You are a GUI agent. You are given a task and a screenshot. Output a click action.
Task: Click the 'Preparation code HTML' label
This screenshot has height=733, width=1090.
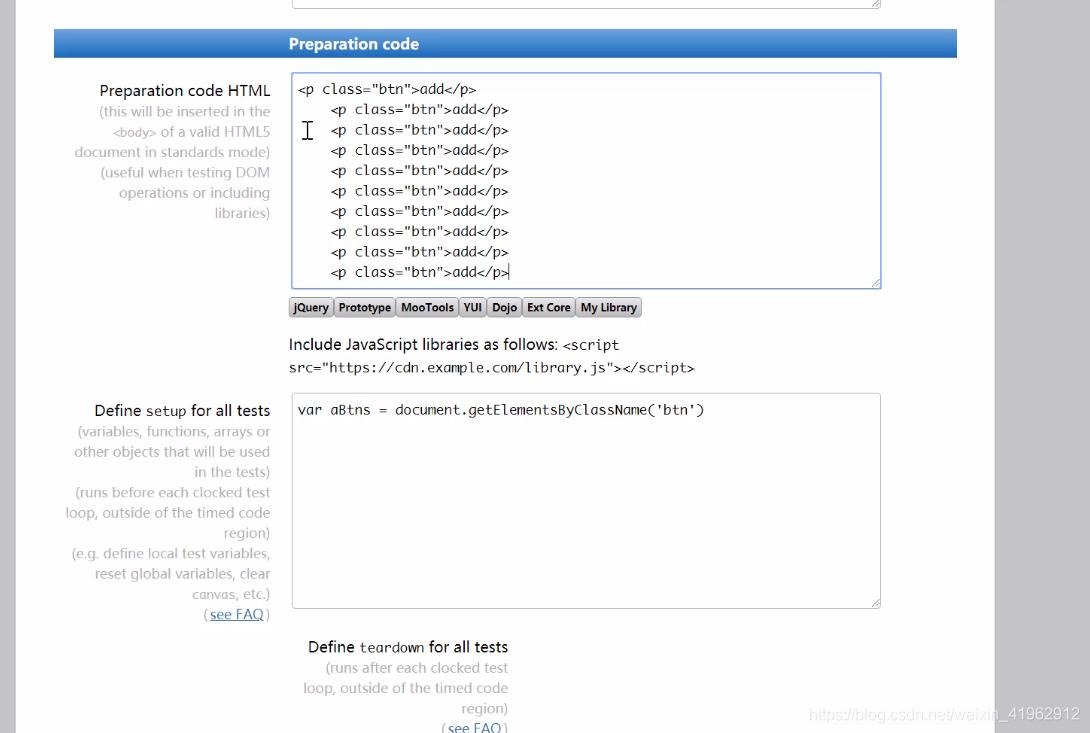point(185,90)
